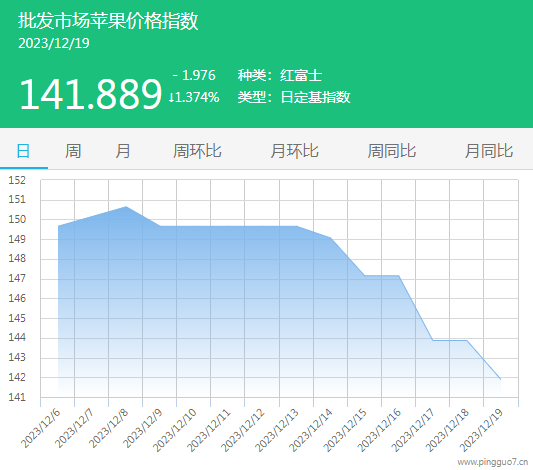Select the 周环比 tab

[x=197, y=151]
